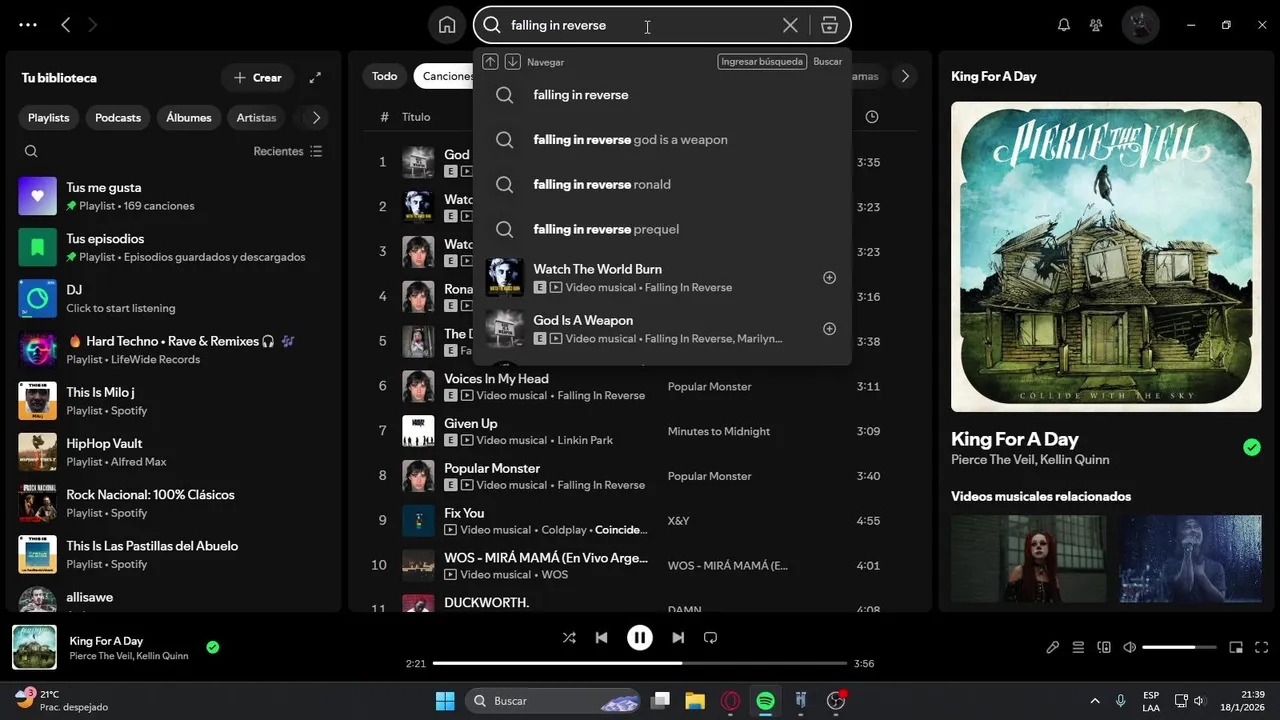Open Windows Start menu
Viewport: 1280px width, 720px height.
tap(445, 701)
